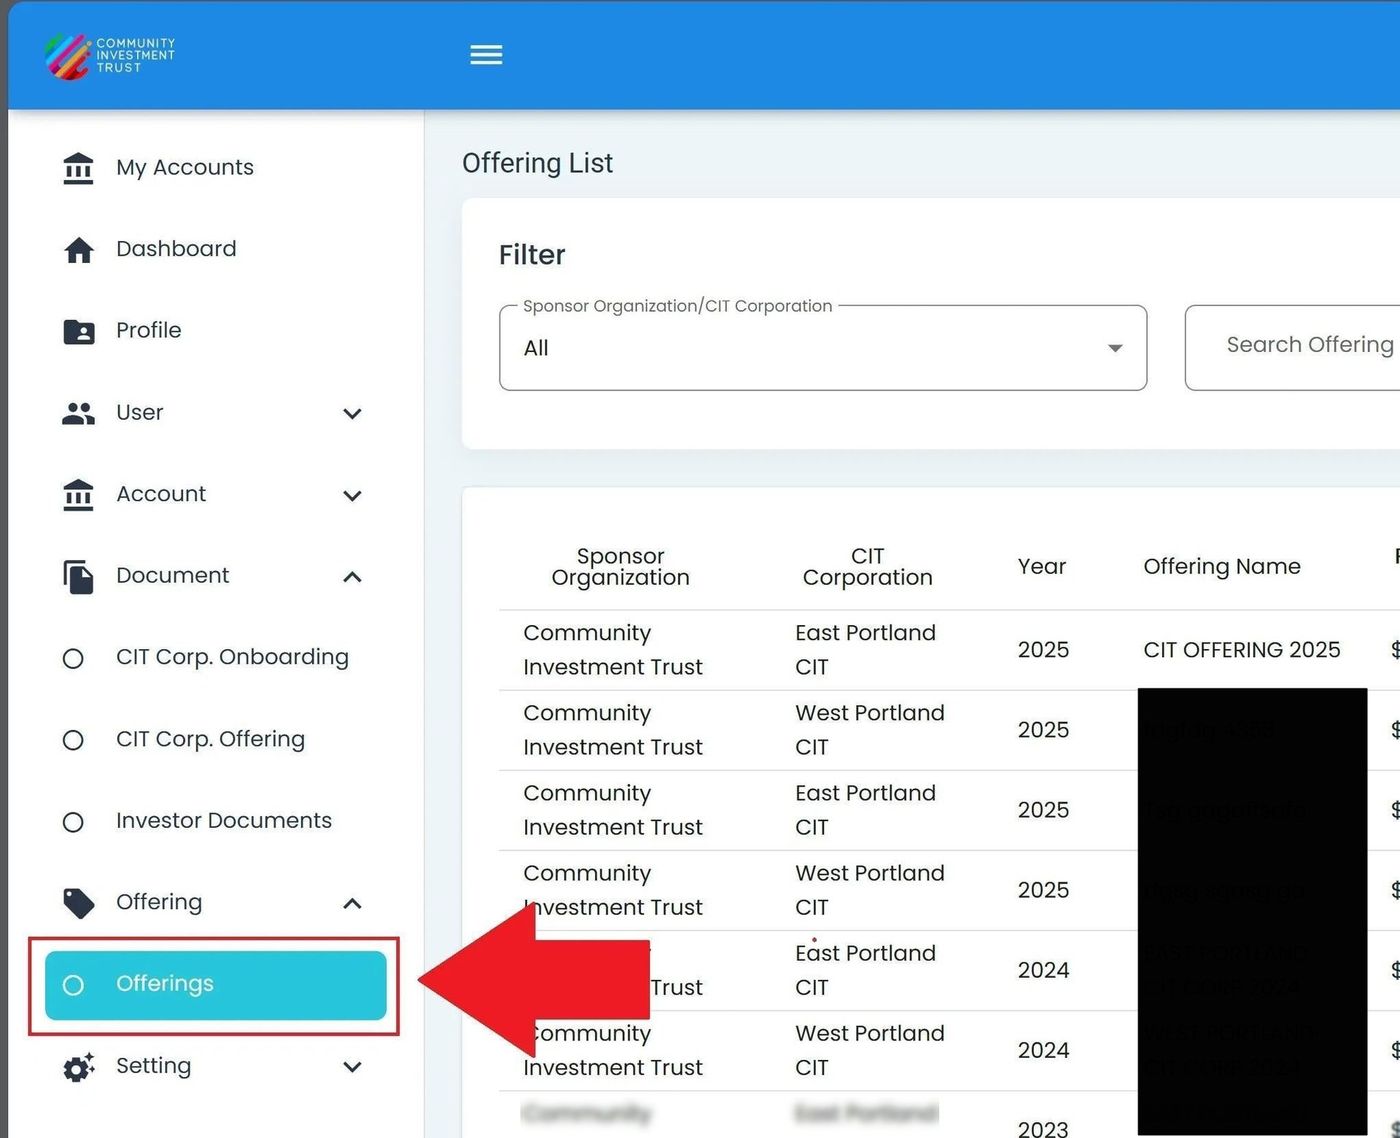Select the CIT Corp. Onboarding radio circle
The width and height of the screenshot is (1400, 1138).
click(x=73, y=659)
